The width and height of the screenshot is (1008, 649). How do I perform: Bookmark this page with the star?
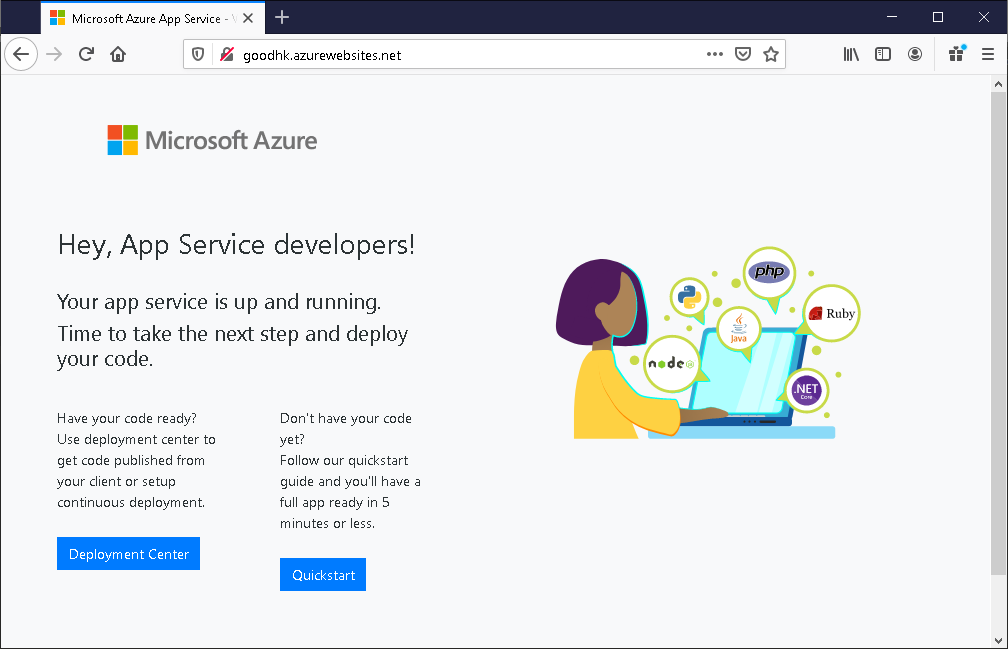click(x=770, y=55)
